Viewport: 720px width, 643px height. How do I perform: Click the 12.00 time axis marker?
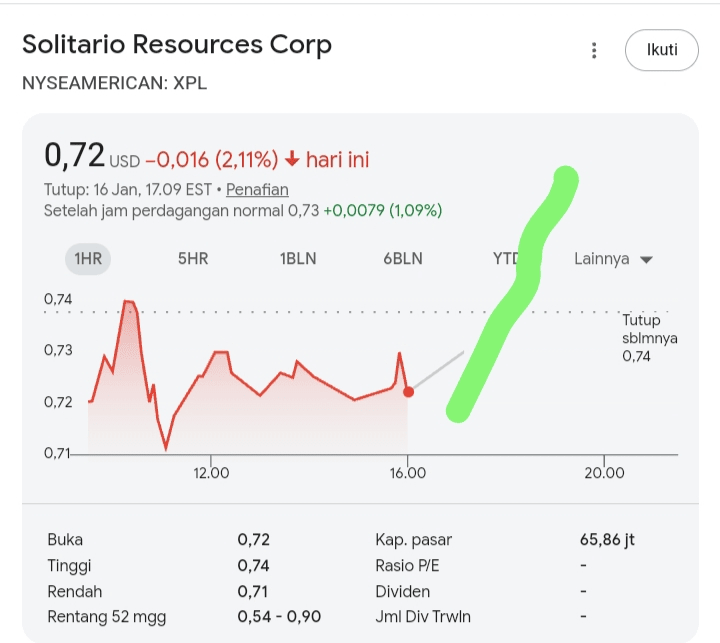point(211,473)
